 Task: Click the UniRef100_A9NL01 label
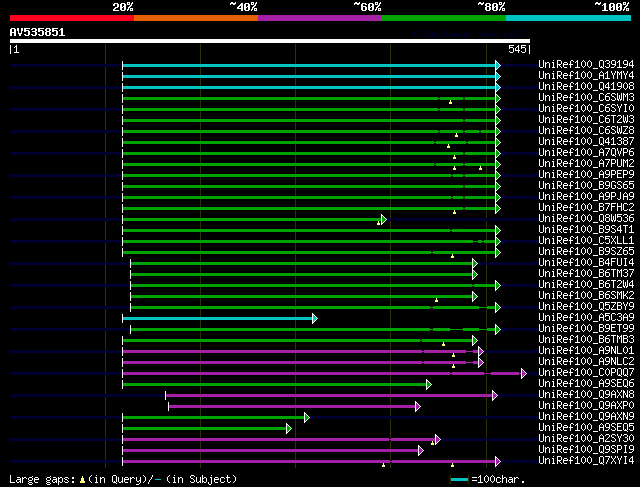point(586,351)
